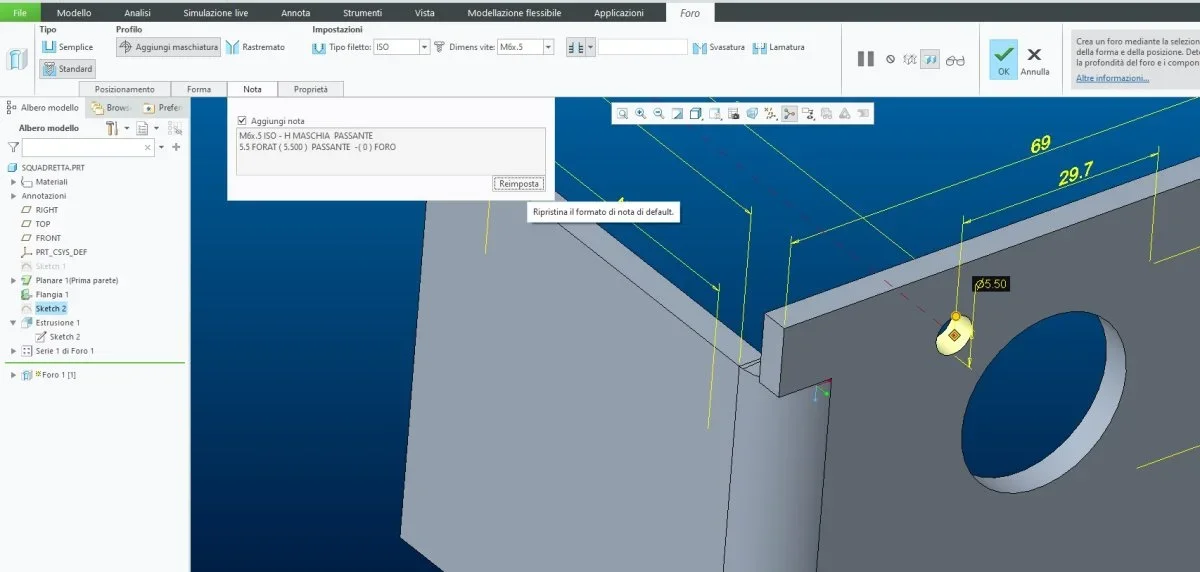1200x572 pixels.
Task: Switch to the Analisi ribbon tab
Action: (137, 13)
